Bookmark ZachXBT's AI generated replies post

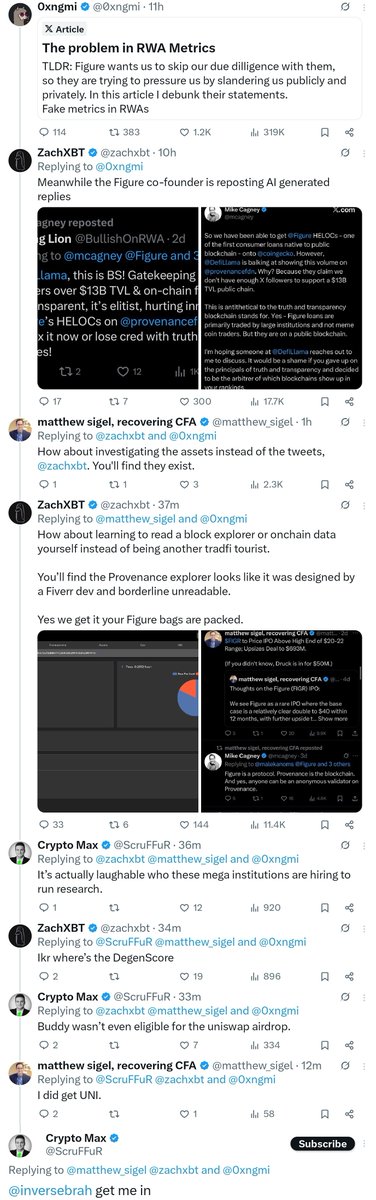click(322, 400)
